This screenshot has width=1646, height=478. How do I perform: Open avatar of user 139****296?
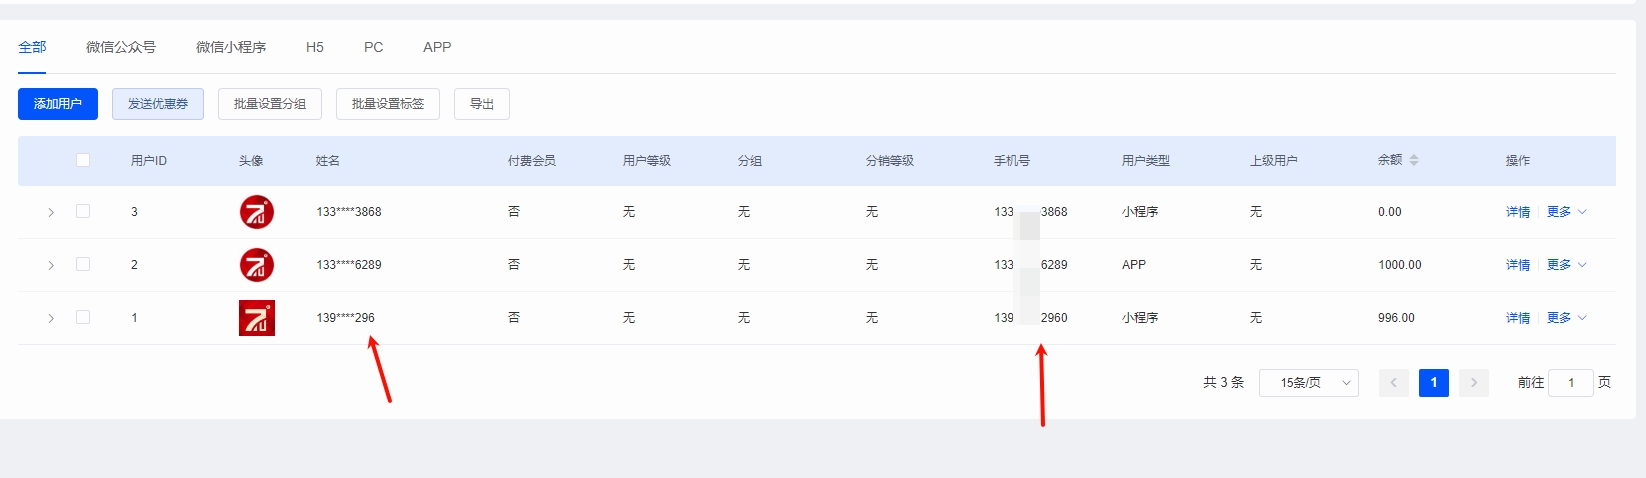(257, 318)
